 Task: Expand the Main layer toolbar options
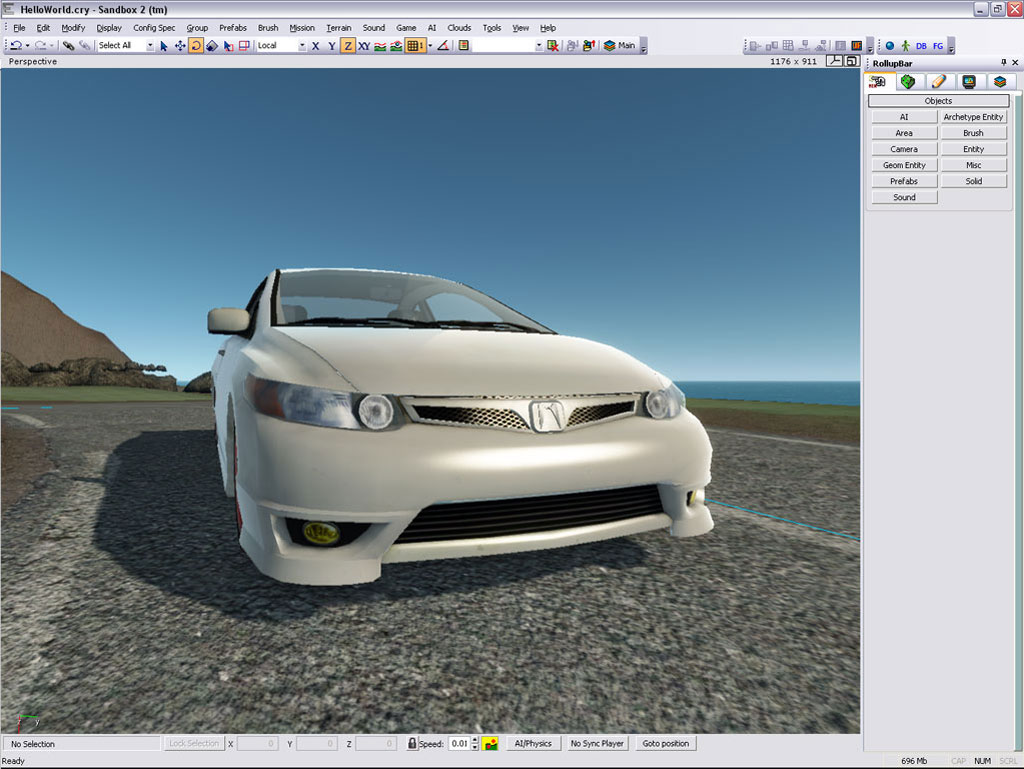pyautogui.click(x=643, y=46)
